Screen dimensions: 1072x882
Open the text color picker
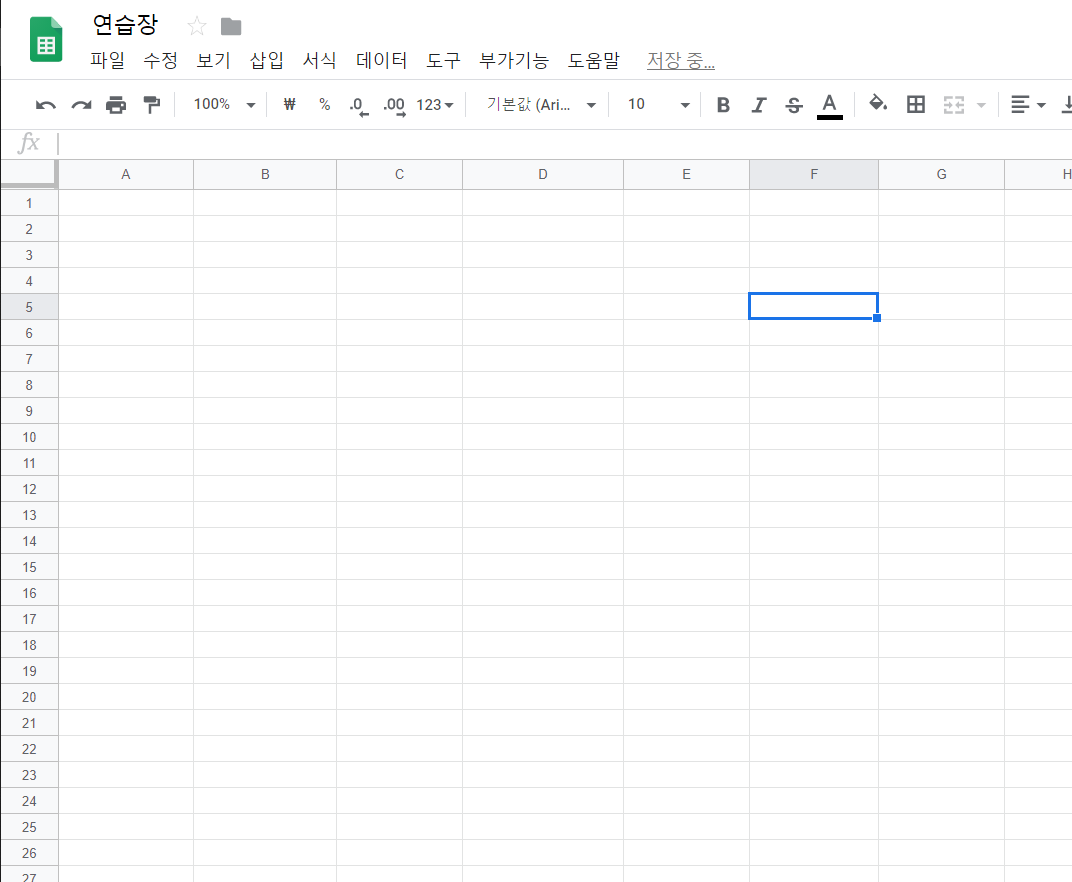[829, 106]
